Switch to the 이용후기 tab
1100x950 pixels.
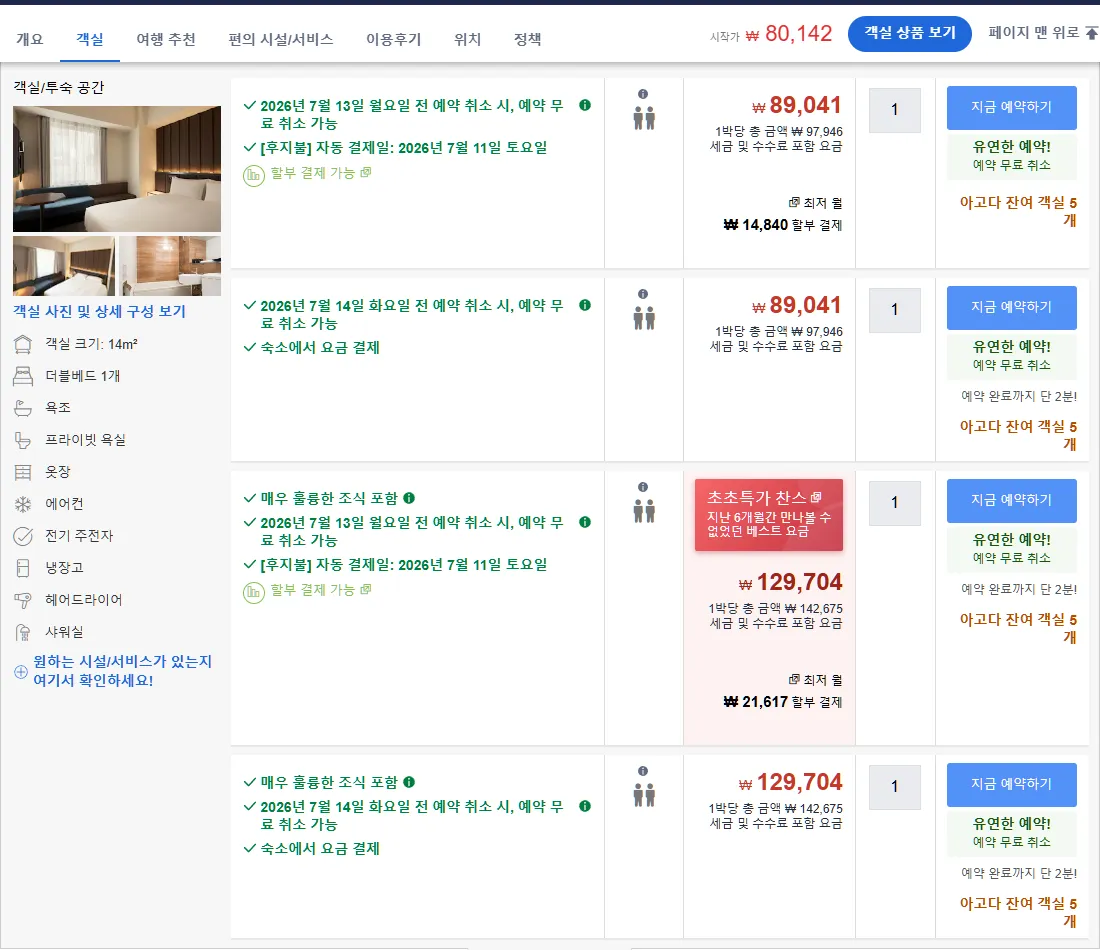click(x=394, y=39)
